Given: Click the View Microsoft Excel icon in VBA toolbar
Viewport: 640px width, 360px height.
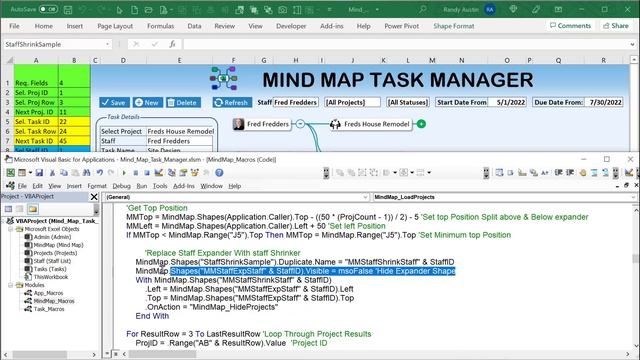Looking at the screenshot, I should (x=10, y=173).
